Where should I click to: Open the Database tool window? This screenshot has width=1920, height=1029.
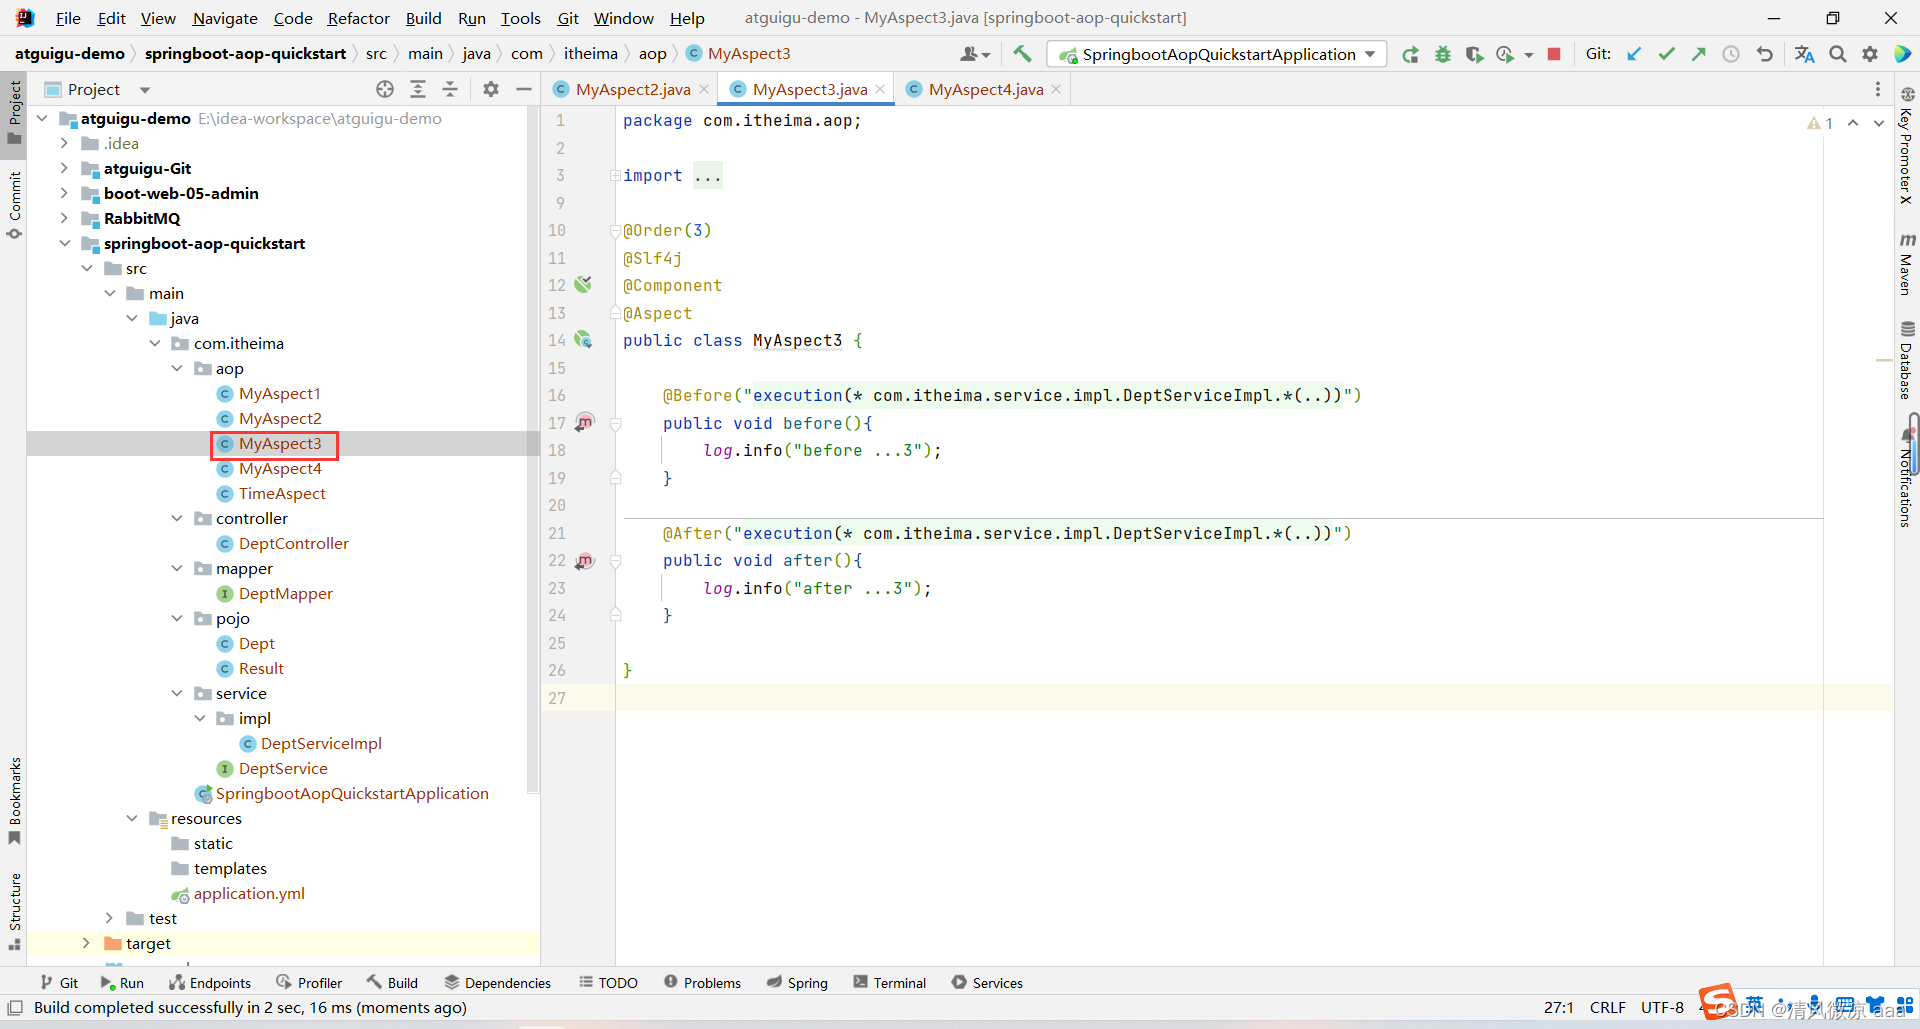pos(1907,360)
